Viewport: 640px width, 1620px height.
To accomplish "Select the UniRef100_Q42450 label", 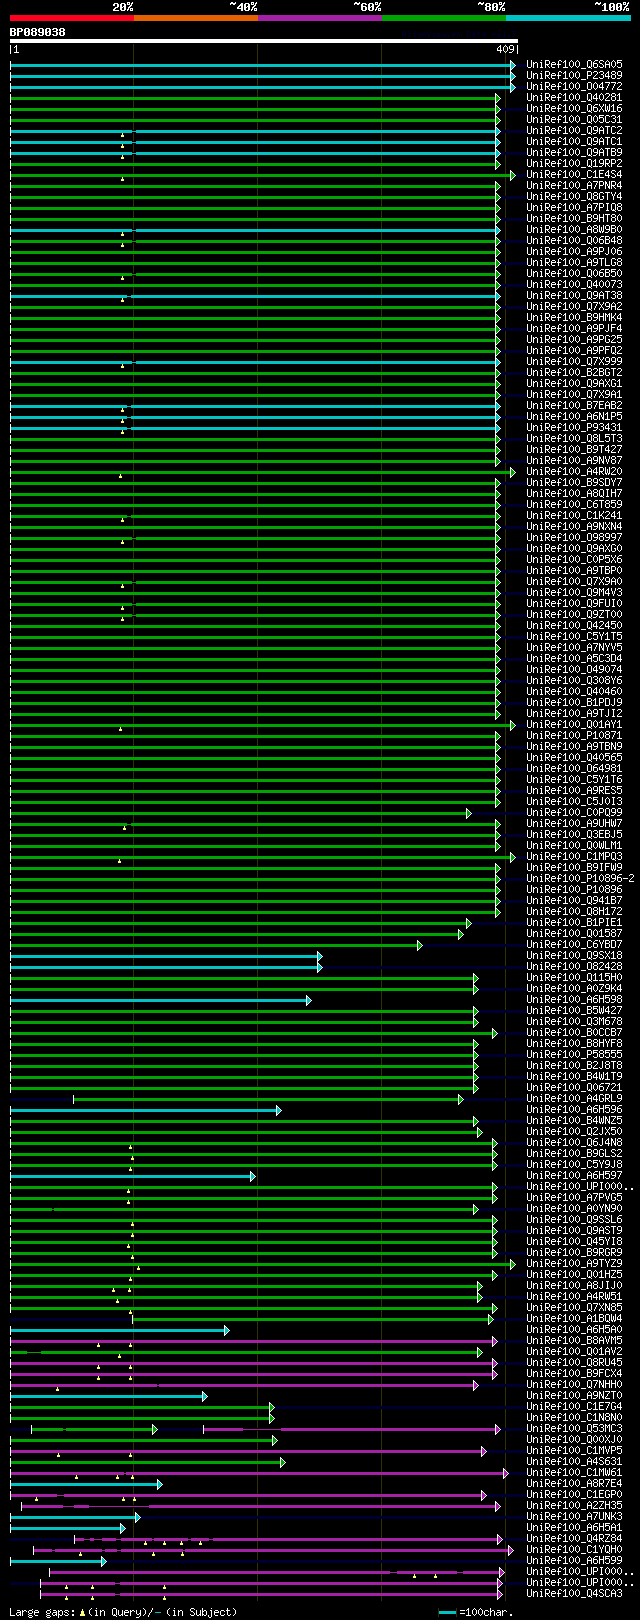I will pyautogui.click(x=574, y=626).
